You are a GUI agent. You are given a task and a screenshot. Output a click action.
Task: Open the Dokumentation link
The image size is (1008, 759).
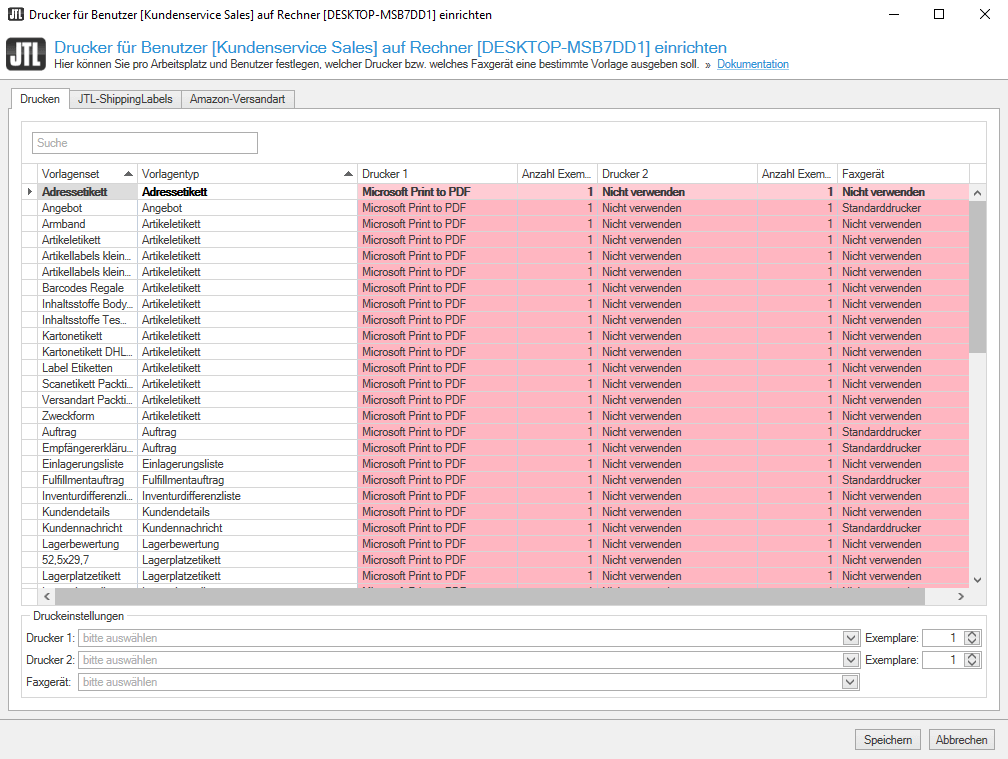(752, 65)
